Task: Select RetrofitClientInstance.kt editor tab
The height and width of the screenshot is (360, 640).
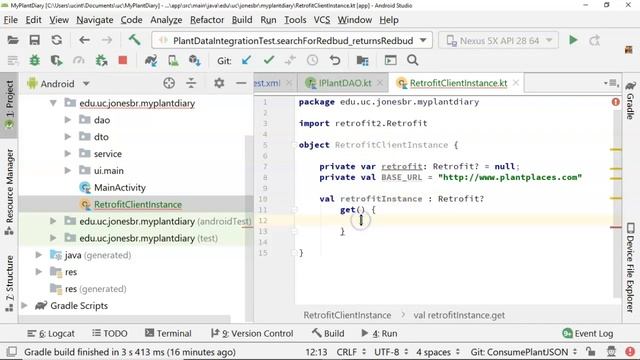Action: pos(456,83)
